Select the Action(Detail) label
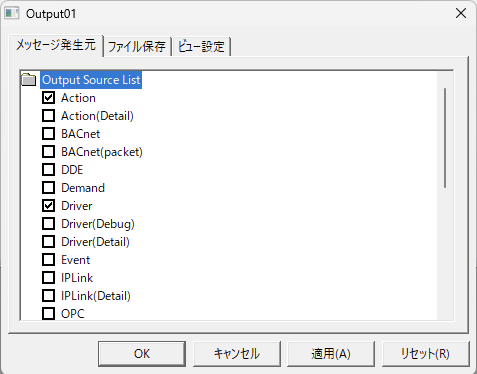The height and width of the screenshot is (374, 477). (97, 116)
